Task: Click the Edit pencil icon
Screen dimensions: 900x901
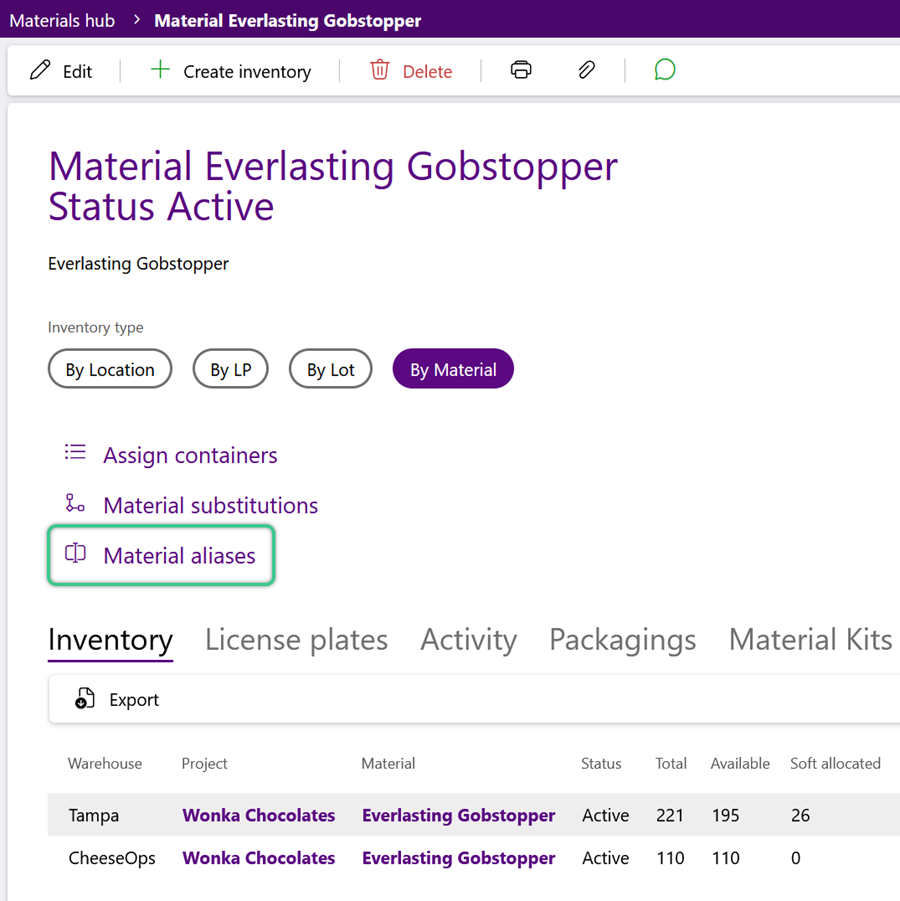Action: coord(40,70)
